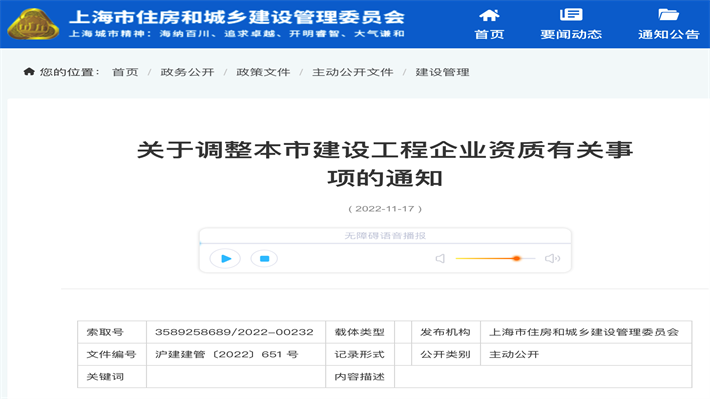Click the 内容描述 table cell

tap(360, 376)
